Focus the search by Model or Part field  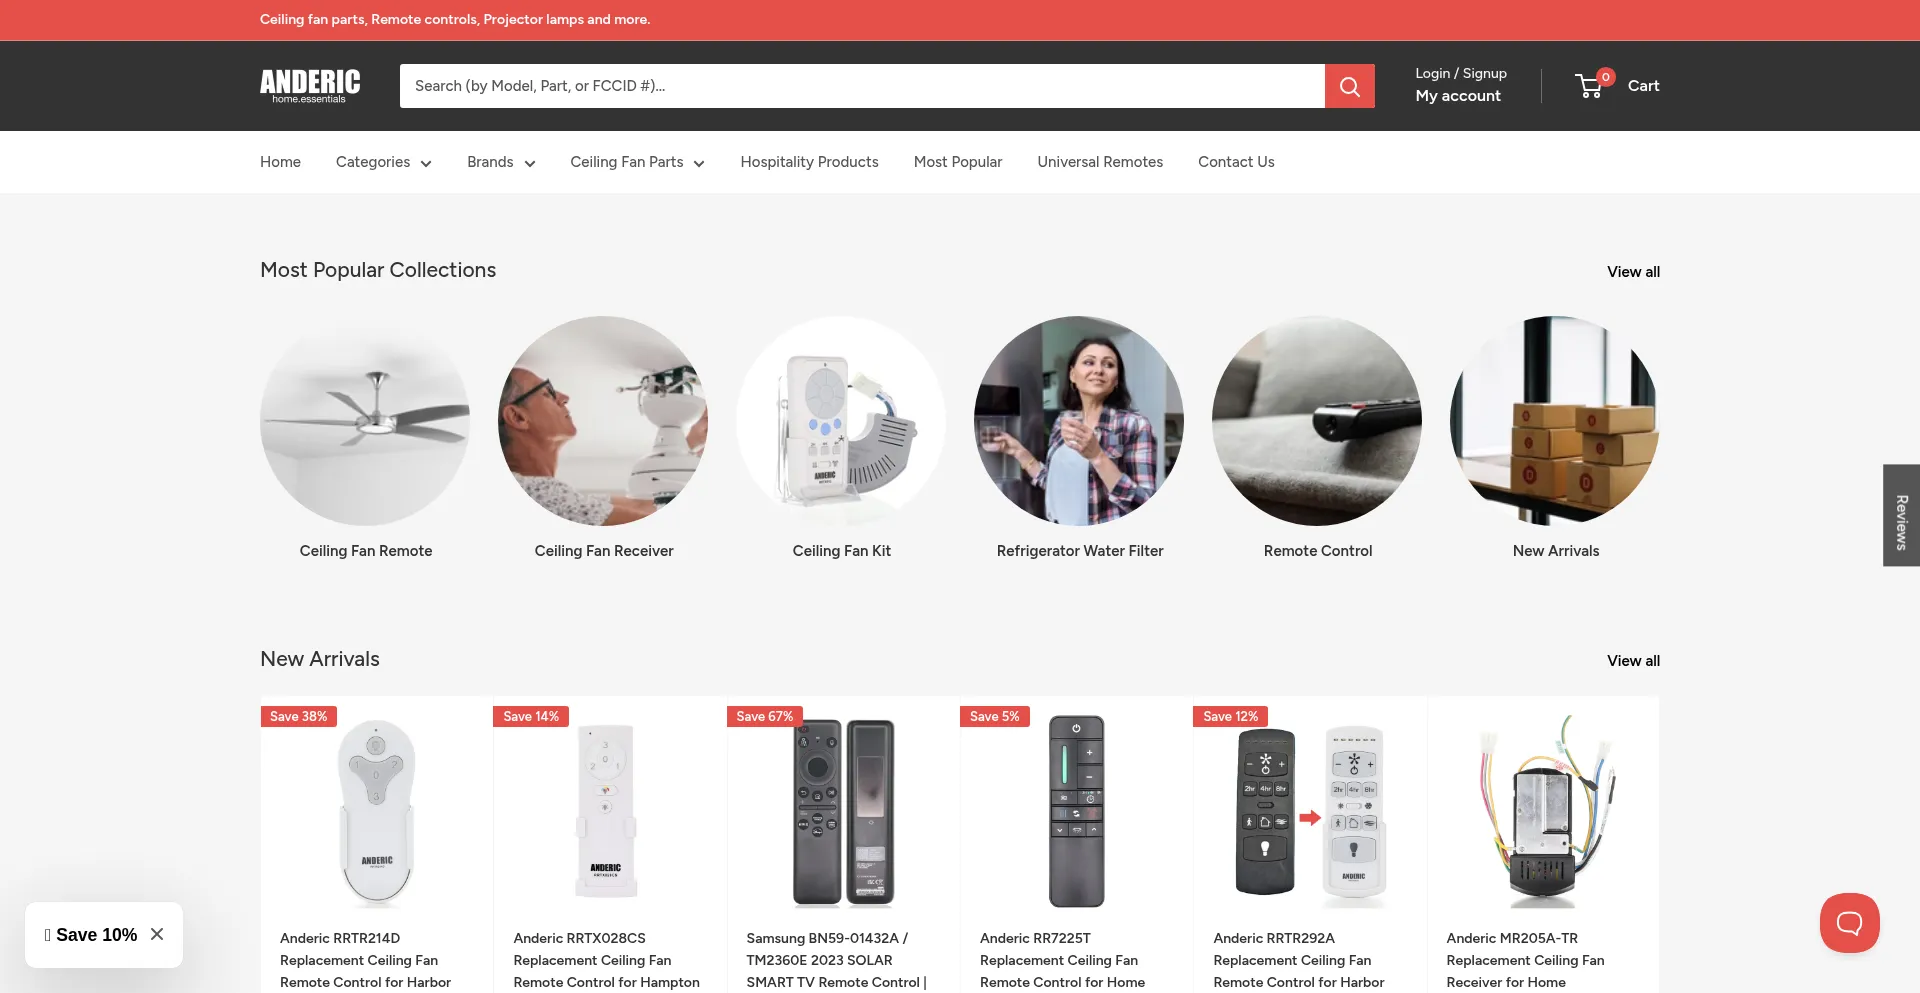pyautogui.click(x=862, y=86)
